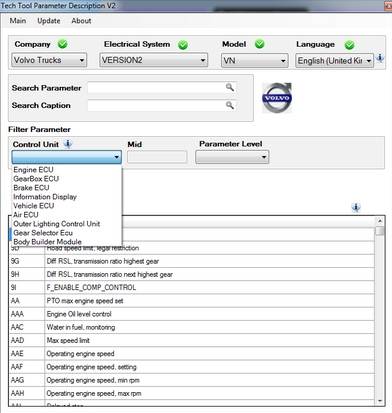
Task: Select GearBox ECU from the list
Action: [67, 179]
